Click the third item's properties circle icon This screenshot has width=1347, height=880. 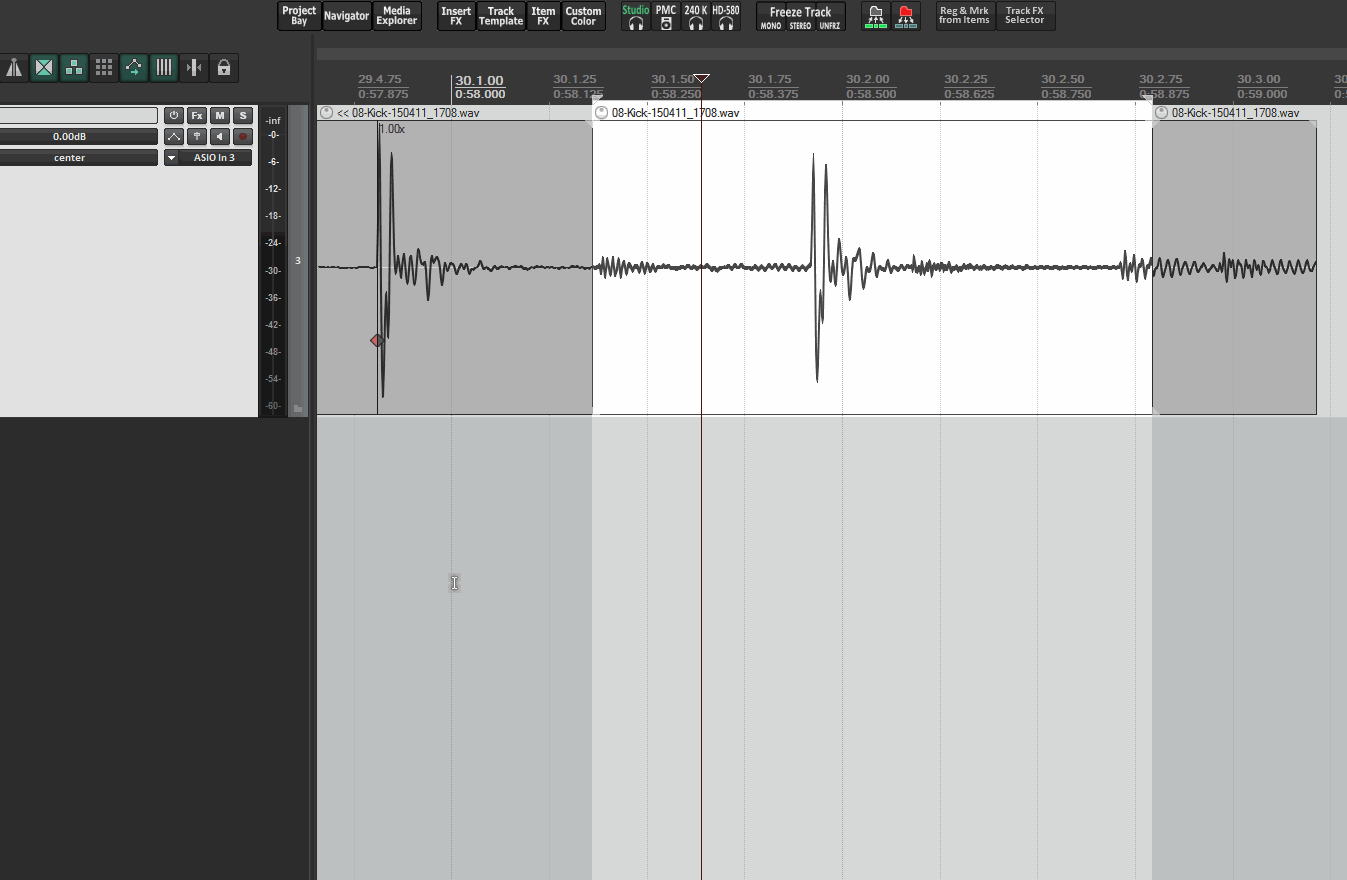click(x=1161, y=113)
